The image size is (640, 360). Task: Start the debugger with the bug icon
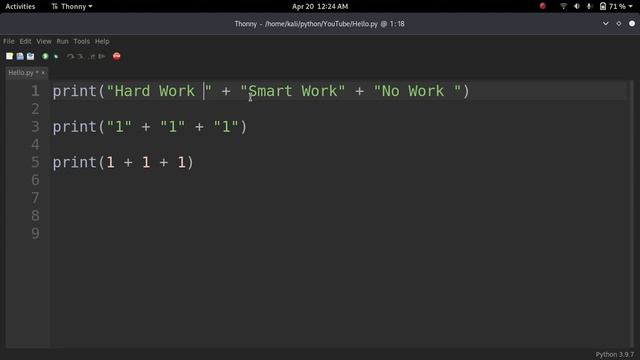click(56, 56)
